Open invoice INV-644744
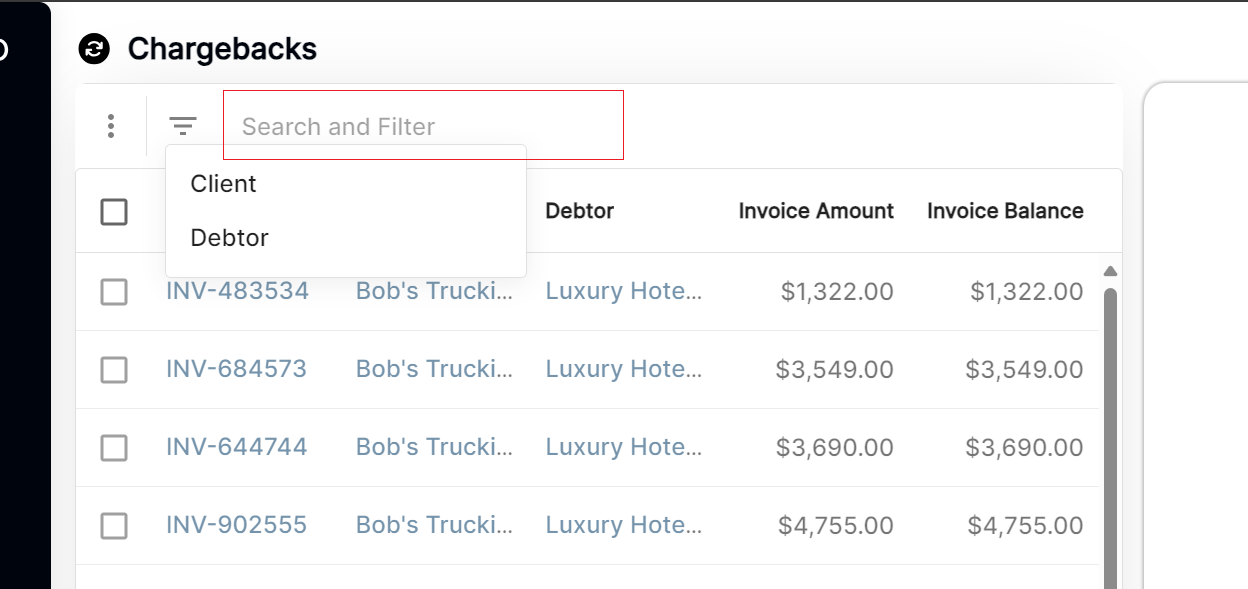The width and height of the screenshot is (1248, 589). (237, 447)
